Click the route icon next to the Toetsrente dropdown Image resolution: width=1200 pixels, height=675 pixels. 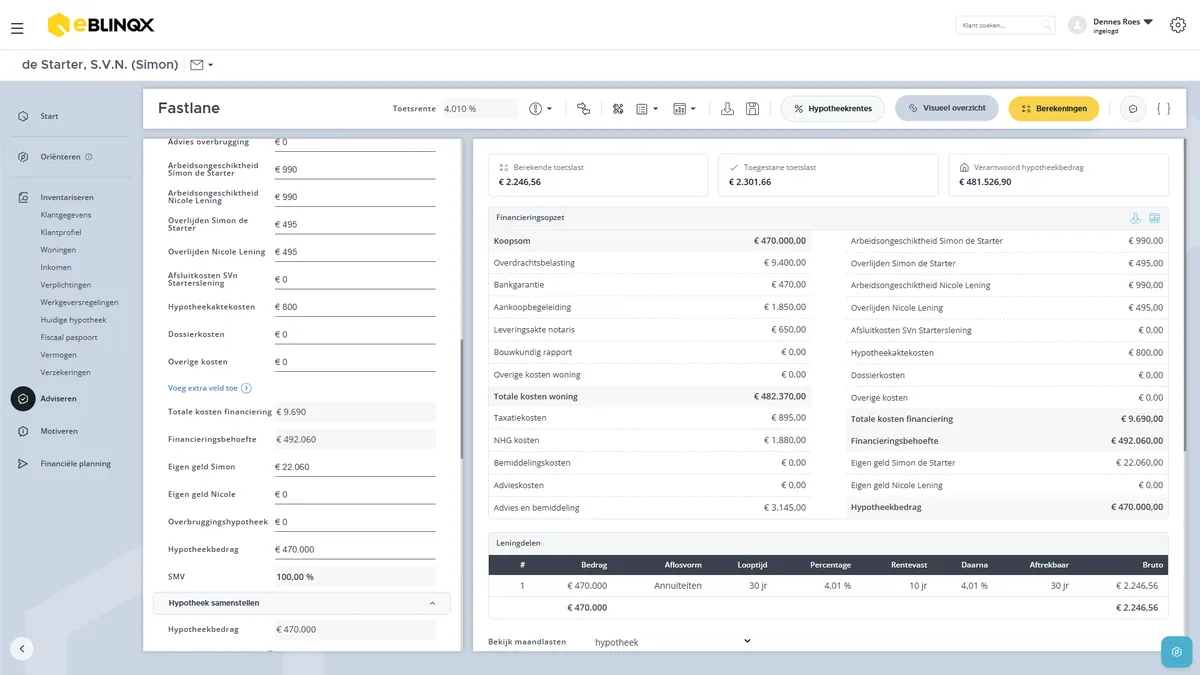pyautogui.click(x=584, y=109)
